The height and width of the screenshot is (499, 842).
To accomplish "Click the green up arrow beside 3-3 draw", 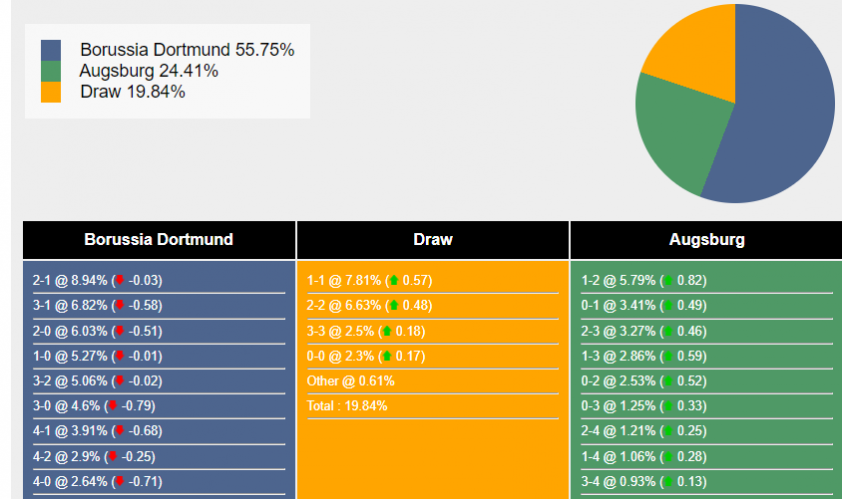I will [387, 331].
